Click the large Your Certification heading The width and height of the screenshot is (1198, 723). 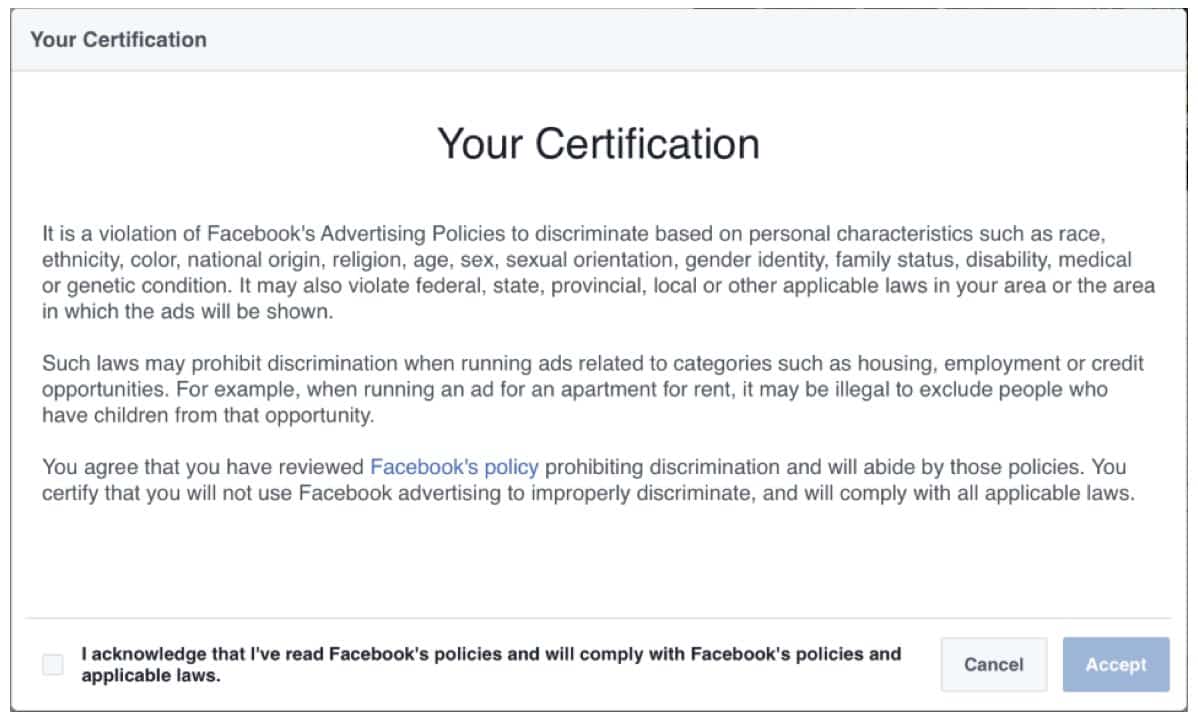[x=598, y=143]
